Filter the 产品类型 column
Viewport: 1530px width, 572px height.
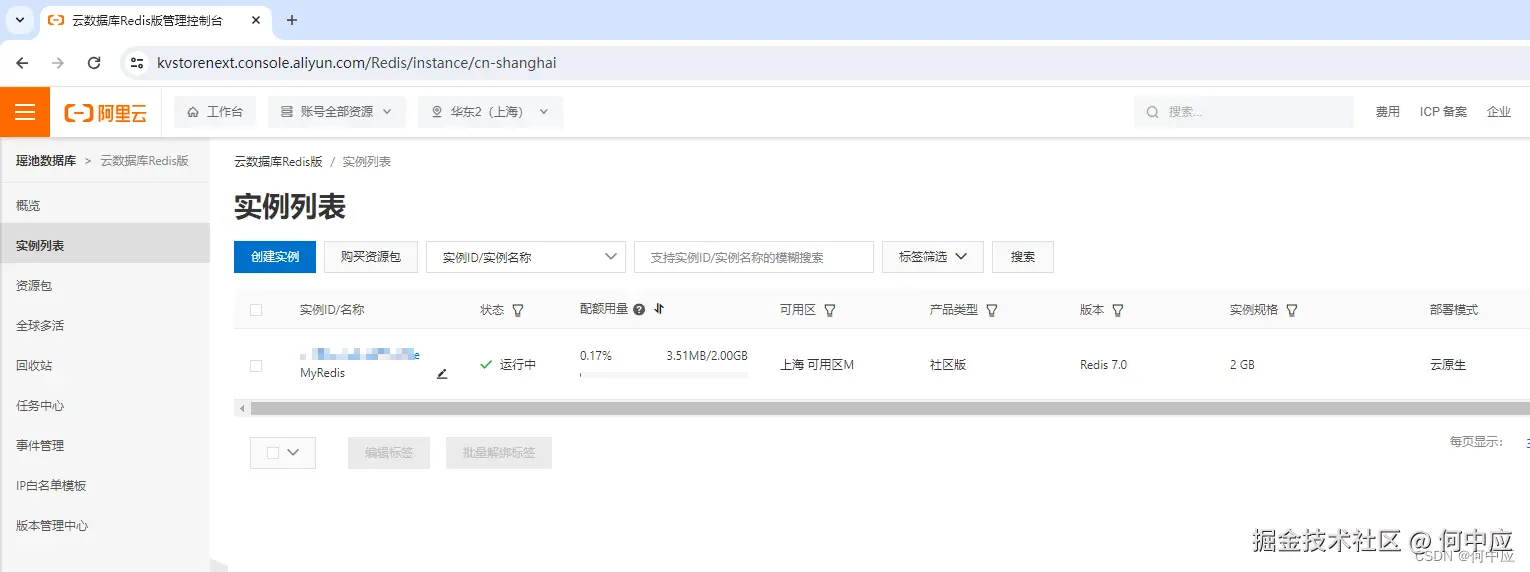tap(992, 311)
